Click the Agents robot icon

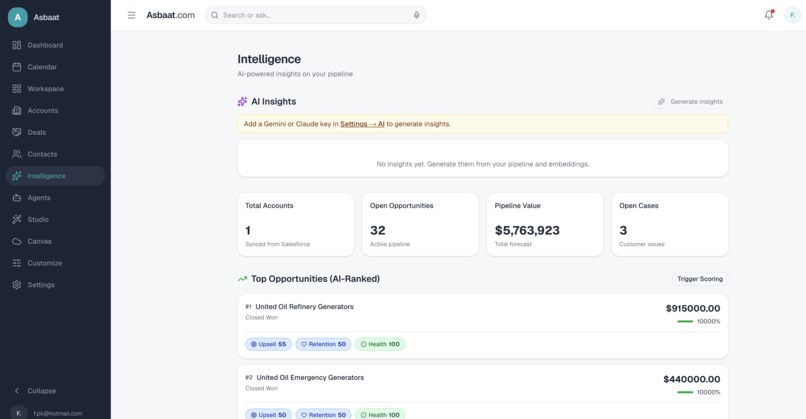17,197
